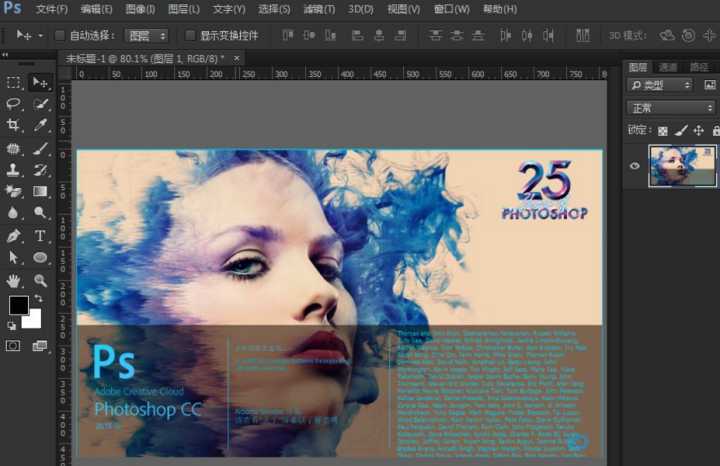Toggle pixel layer filter in Layers panel
Image resolution: width=720 pixels, height=466 pixels.
point(710,85)
